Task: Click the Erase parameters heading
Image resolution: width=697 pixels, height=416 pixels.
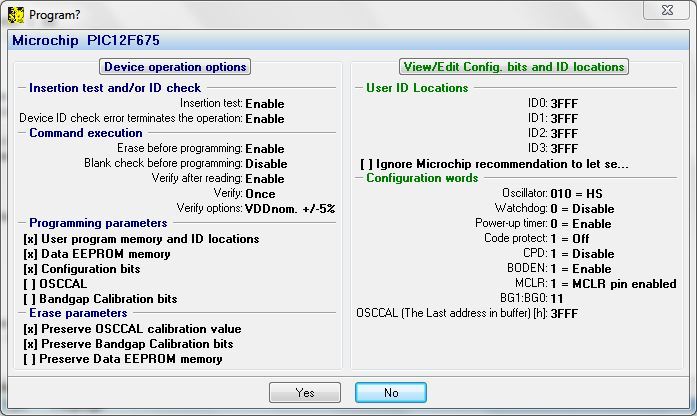Action: click(78, 313)
